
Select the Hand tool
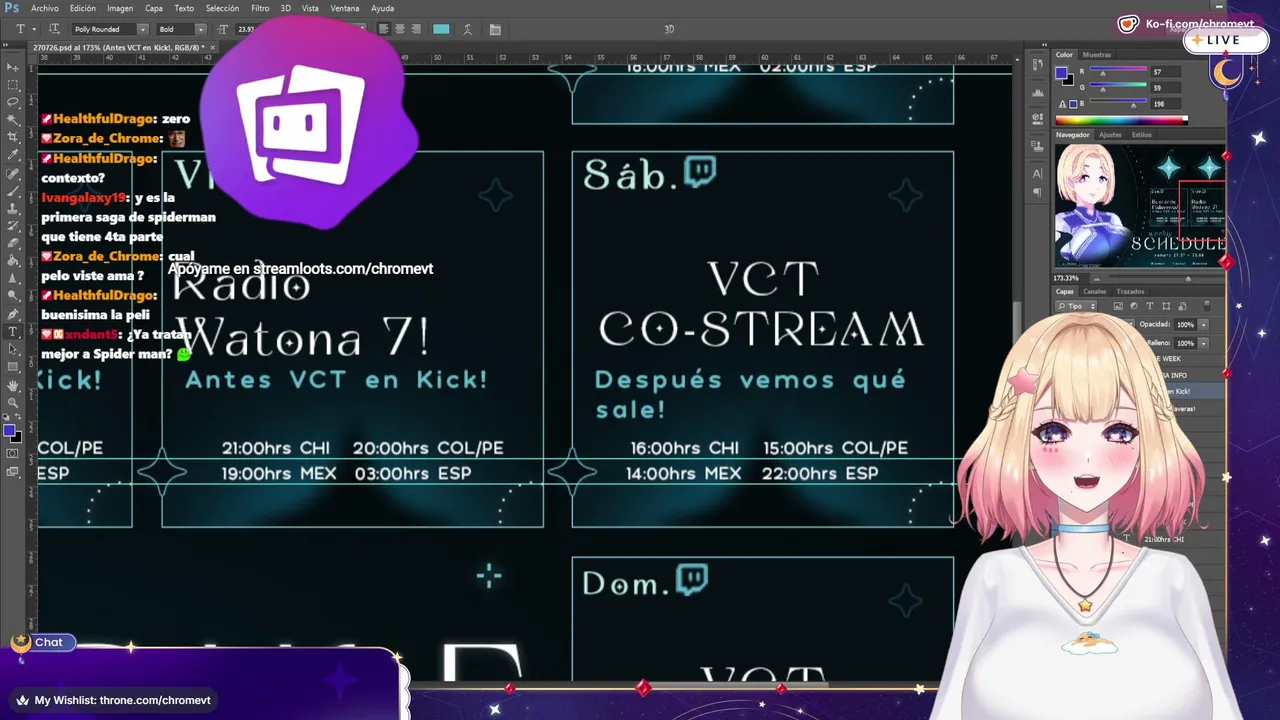click(13, 385)
